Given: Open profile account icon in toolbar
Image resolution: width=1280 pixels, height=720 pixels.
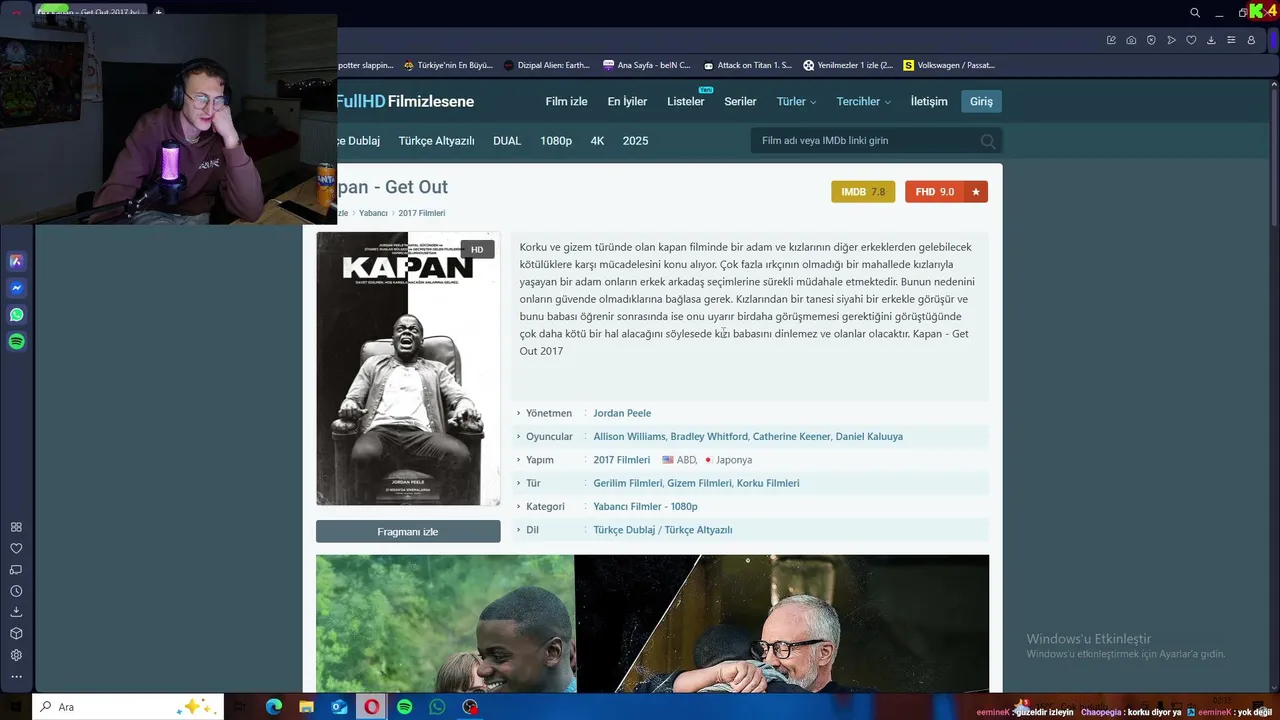Looking at the screenshot, I should 1251,40.
